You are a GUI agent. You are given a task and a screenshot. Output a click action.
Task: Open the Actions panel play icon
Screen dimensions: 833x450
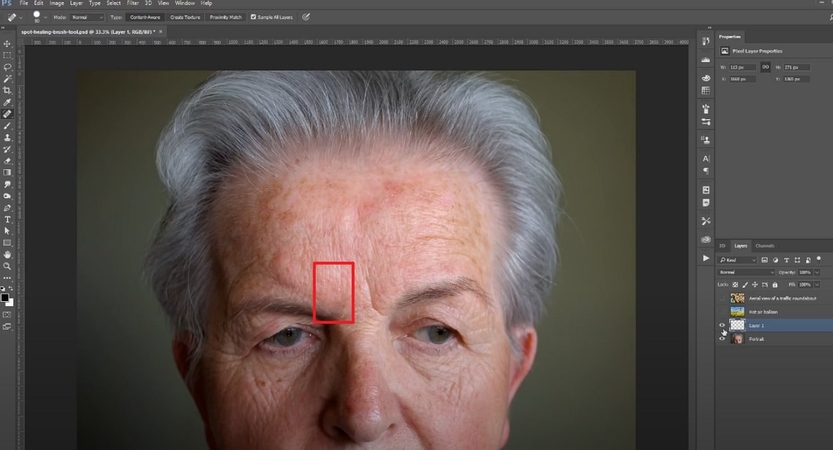[706, 258]
